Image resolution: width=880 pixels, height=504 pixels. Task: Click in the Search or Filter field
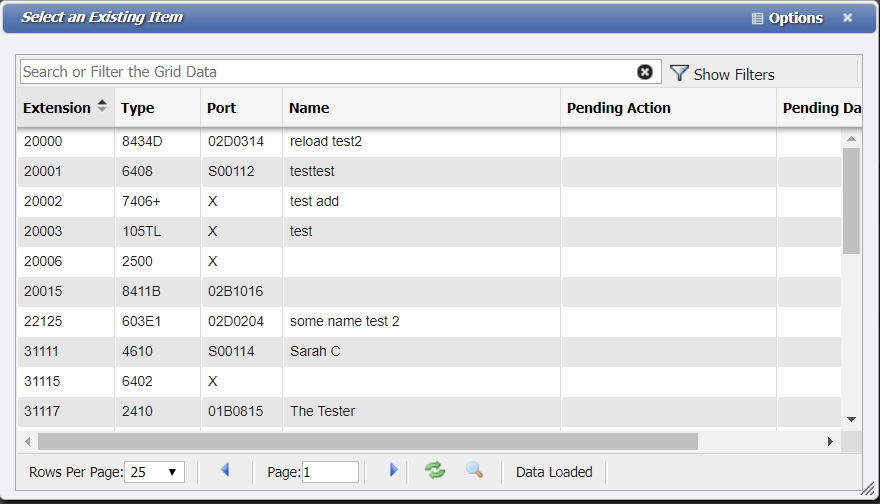[325, 72]
